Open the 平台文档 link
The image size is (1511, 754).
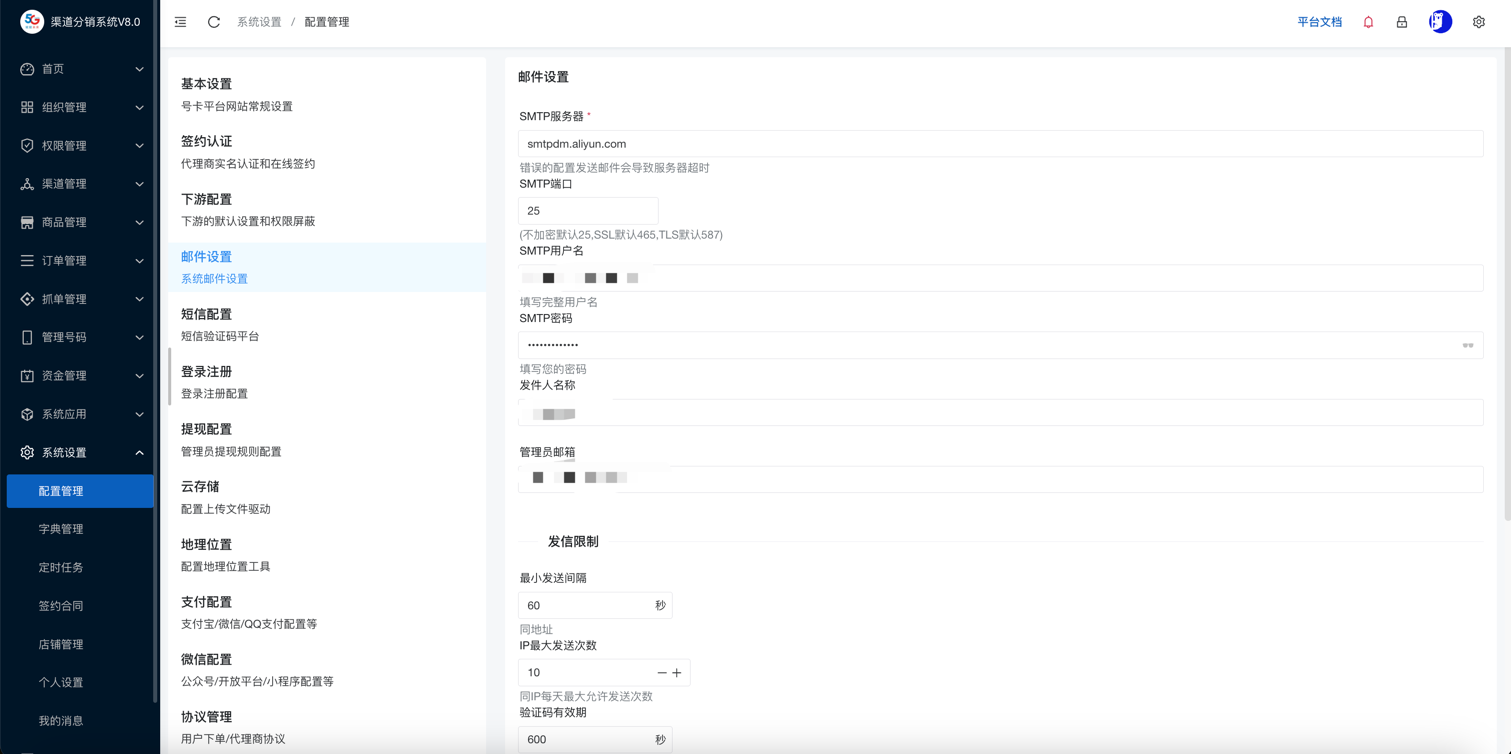(x=1318, y=21)
